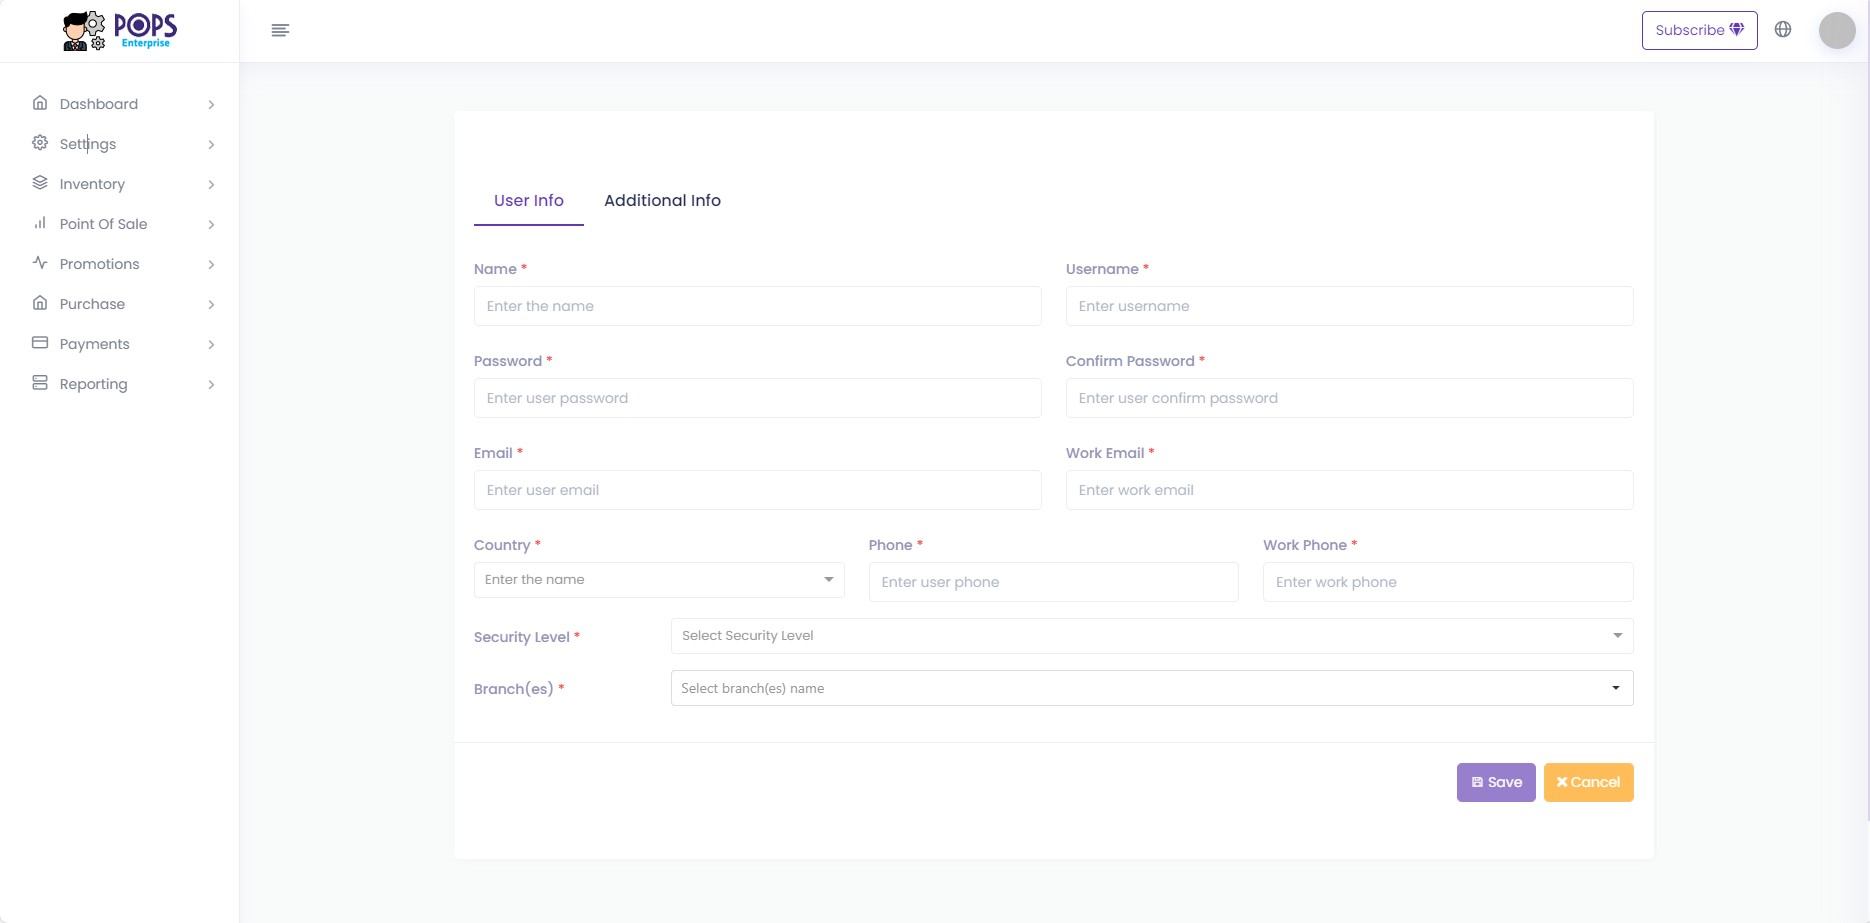The image size is (1870, 923).
Task: Click the Promotions icon in sidebar
Action: (x=39, y=263)
